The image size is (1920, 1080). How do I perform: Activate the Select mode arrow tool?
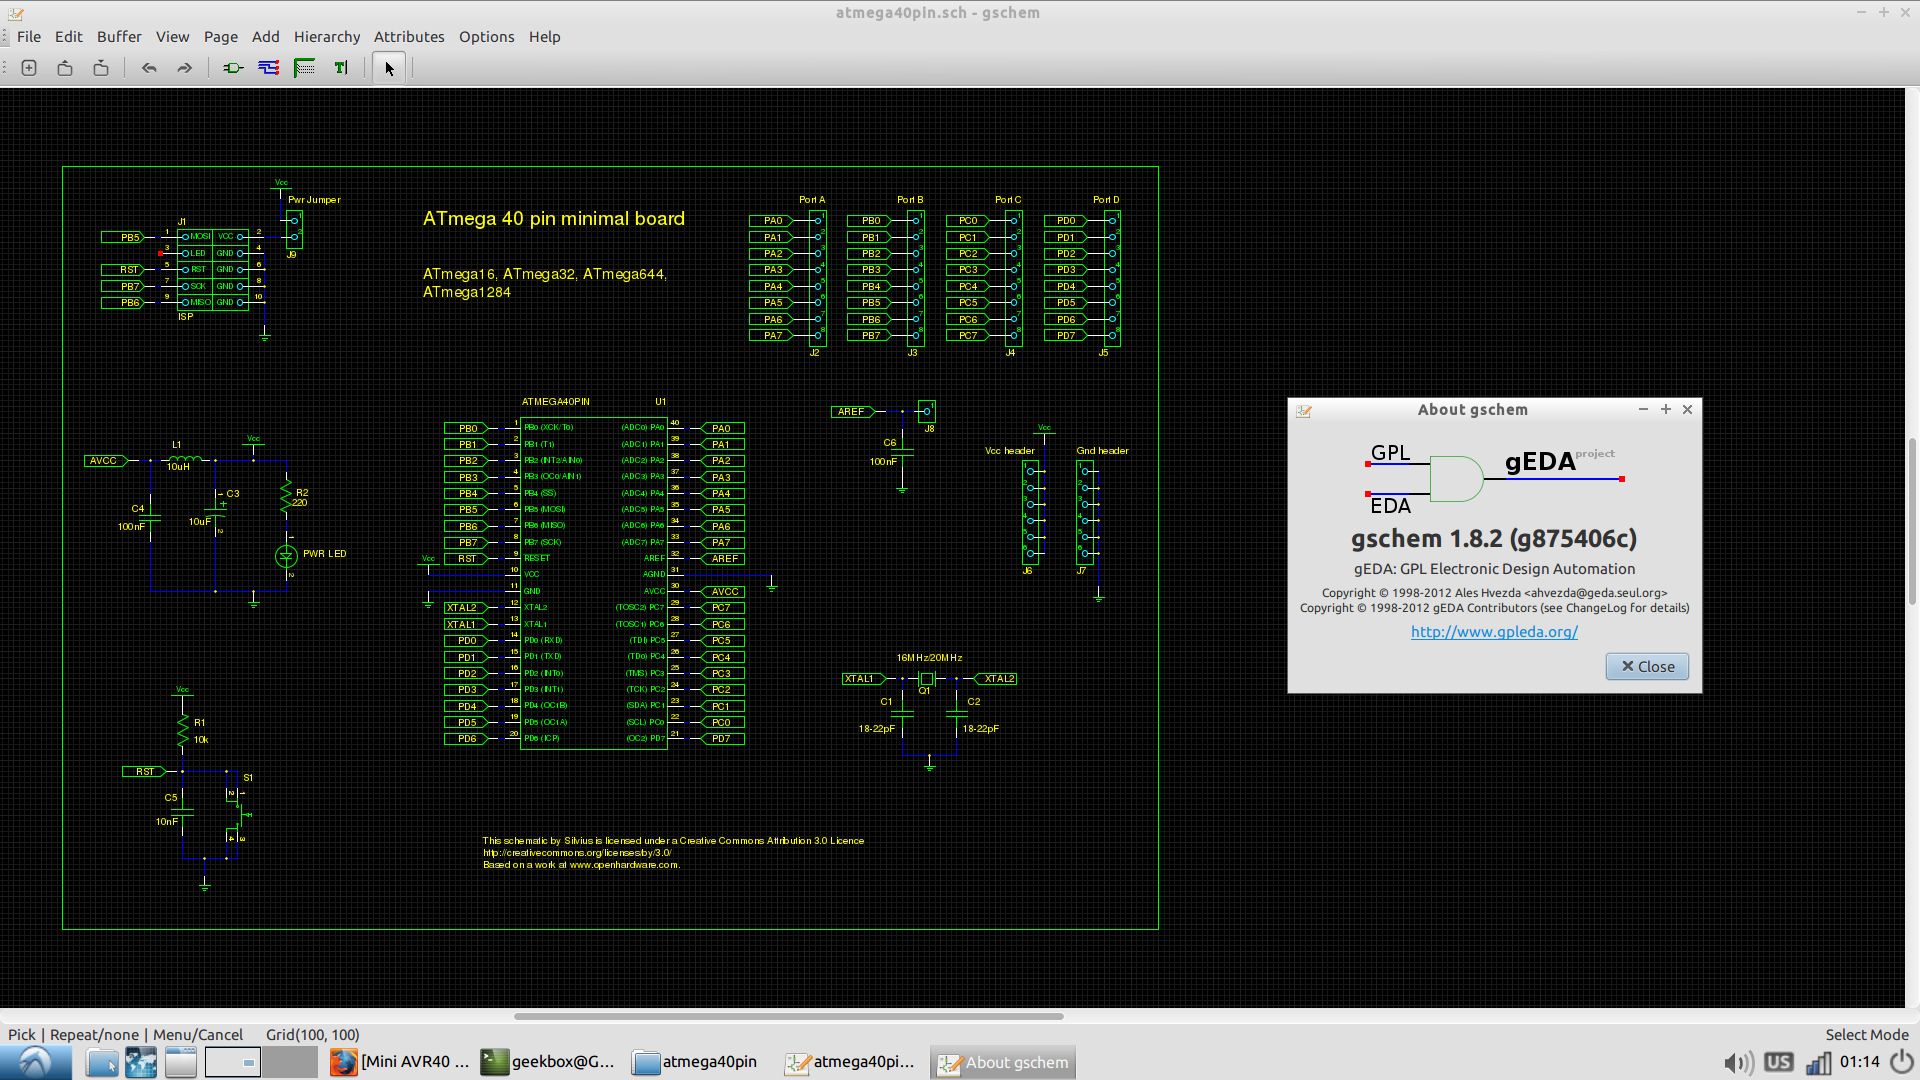coord(389,68)
